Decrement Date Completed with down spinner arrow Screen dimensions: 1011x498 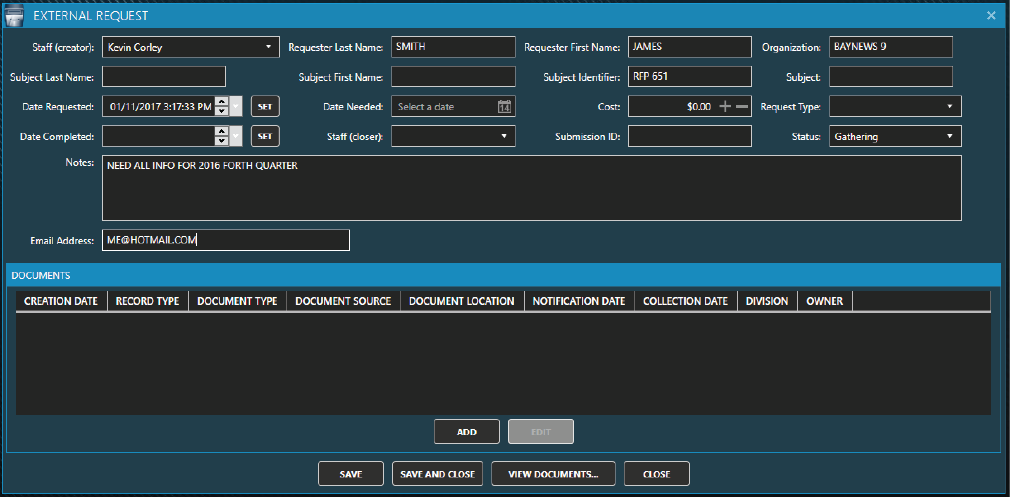222,141
